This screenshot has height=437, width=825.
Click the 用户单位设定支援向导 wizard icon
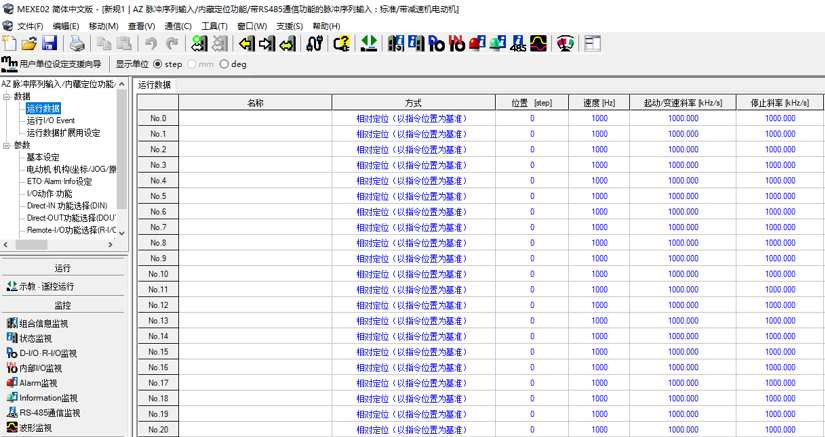click(10, 65)
